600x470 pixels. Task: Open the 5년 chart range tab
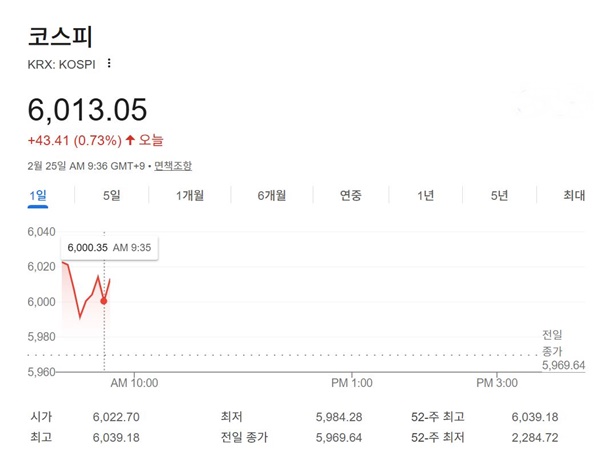pos(500,196)
